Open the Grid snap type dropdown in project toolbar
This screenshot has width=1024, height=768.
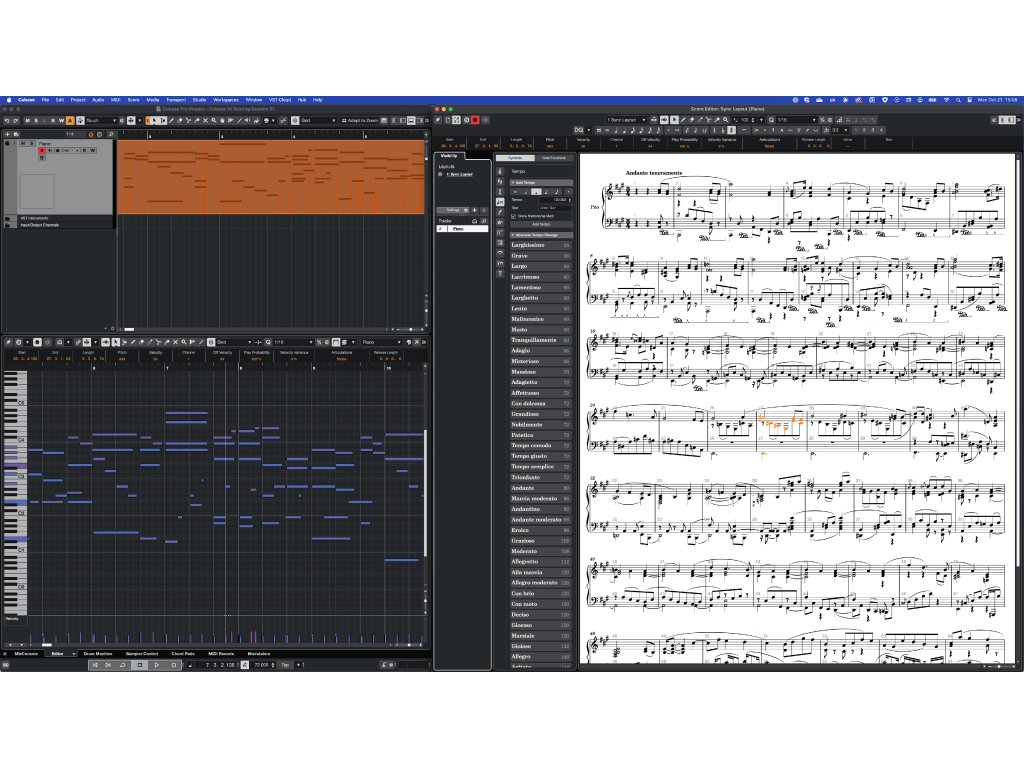click(x=317, y=120)
